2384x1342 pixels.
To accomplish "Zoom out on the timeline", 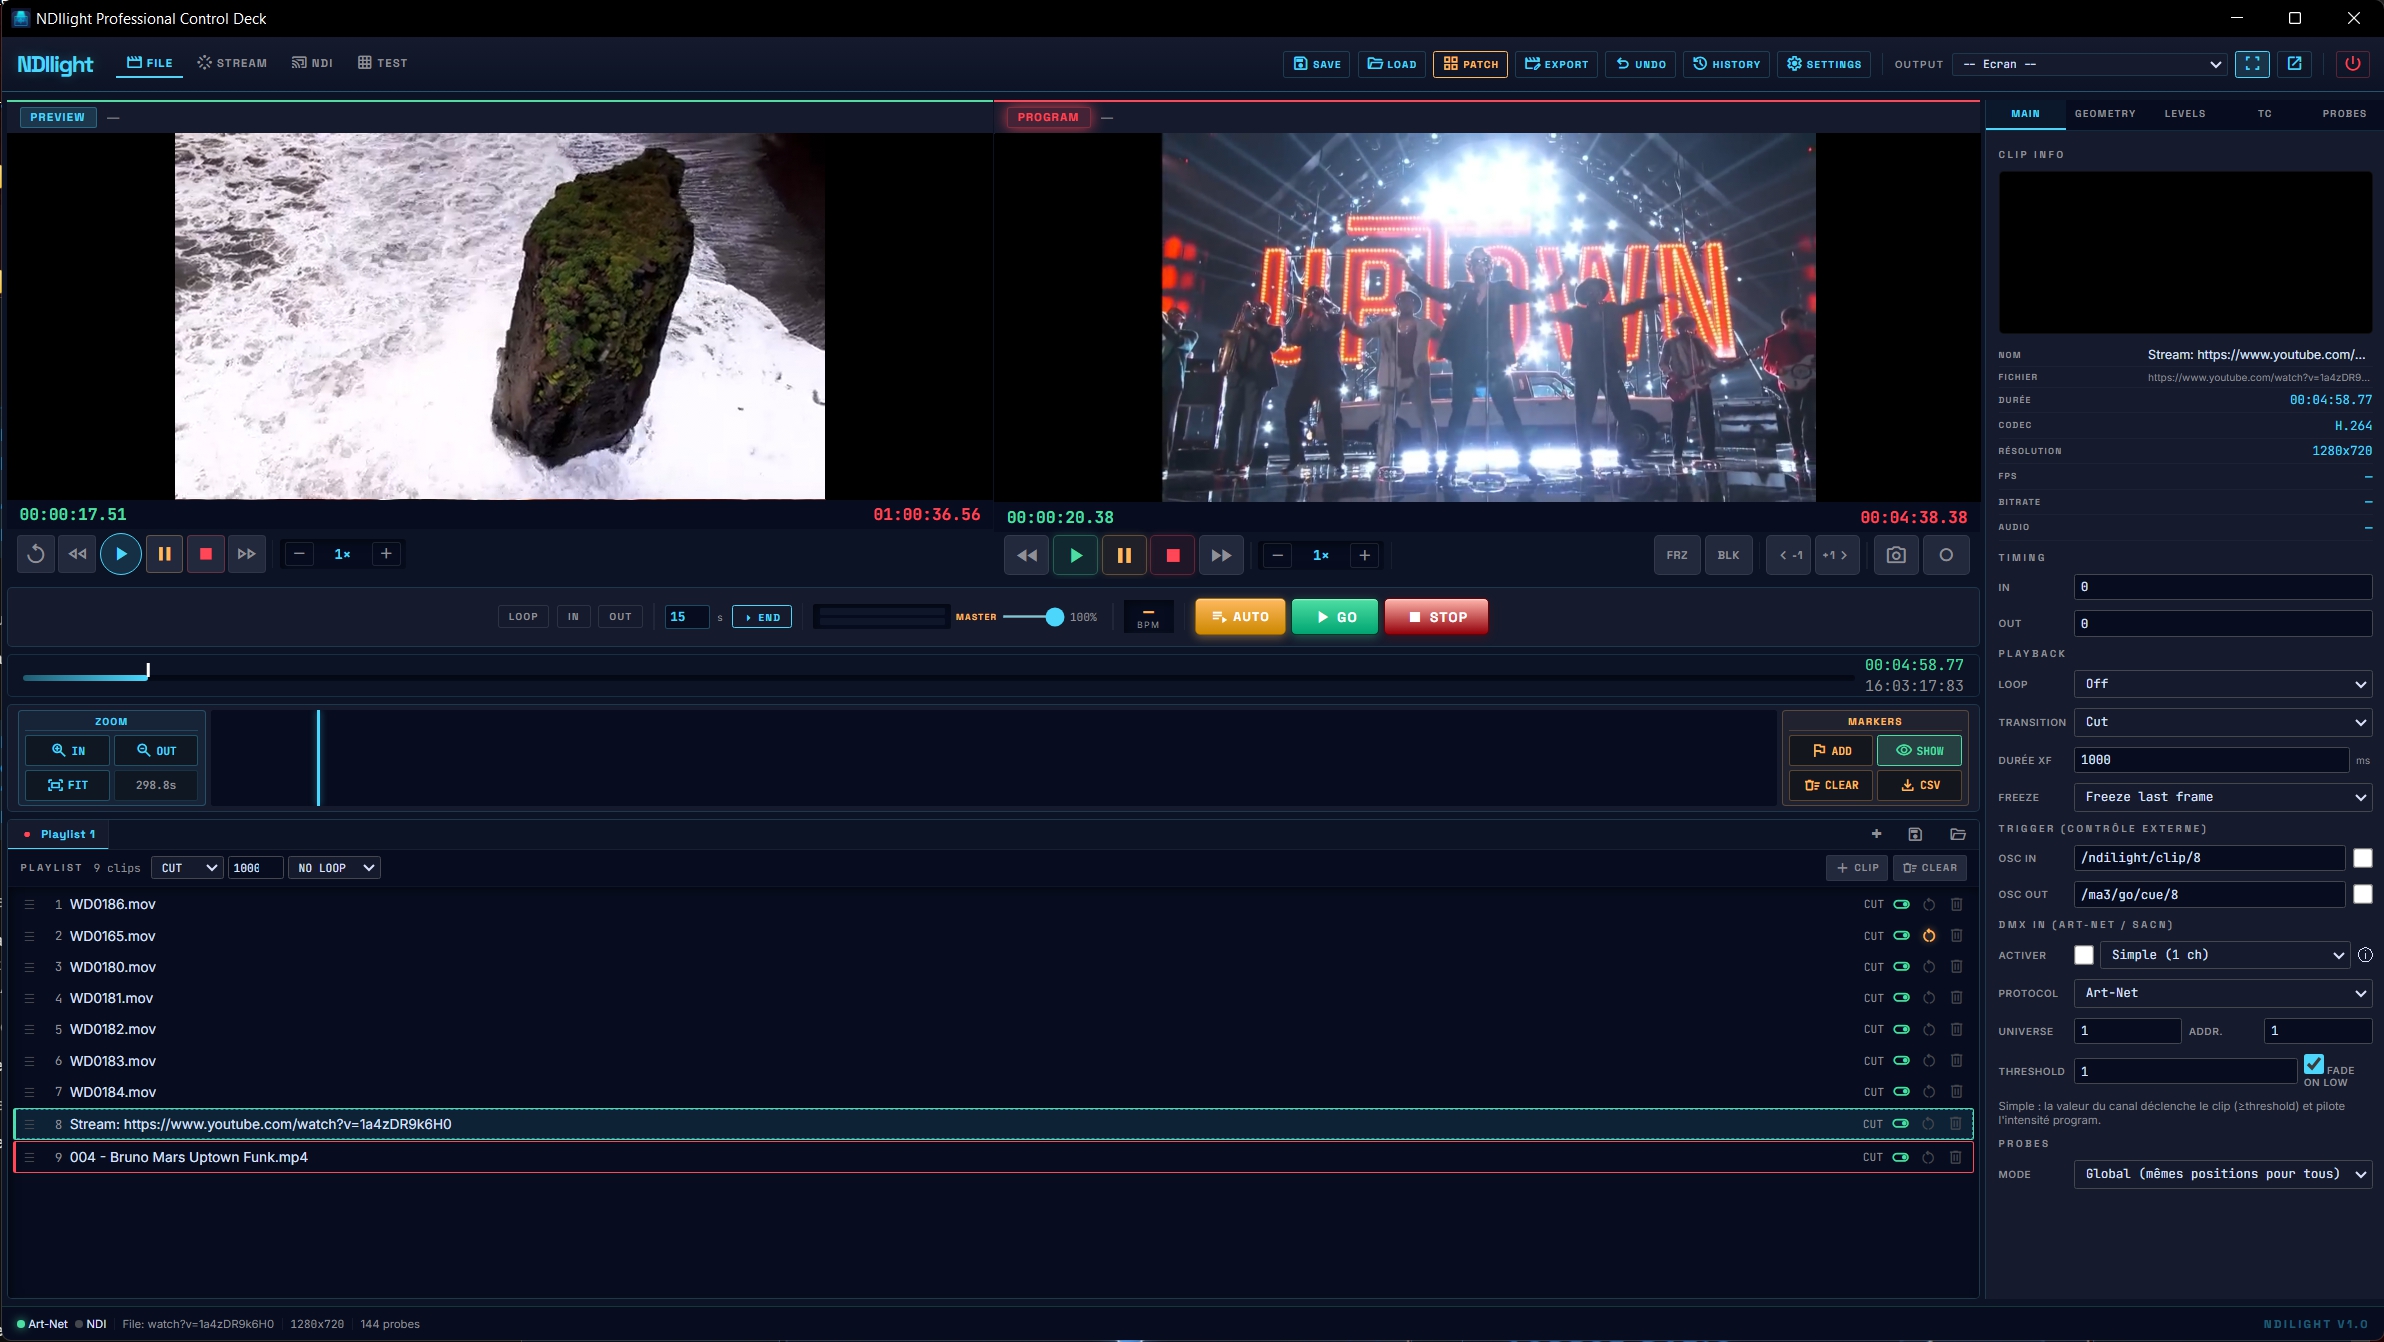I will pyautogui.click(x=156, y=751).
